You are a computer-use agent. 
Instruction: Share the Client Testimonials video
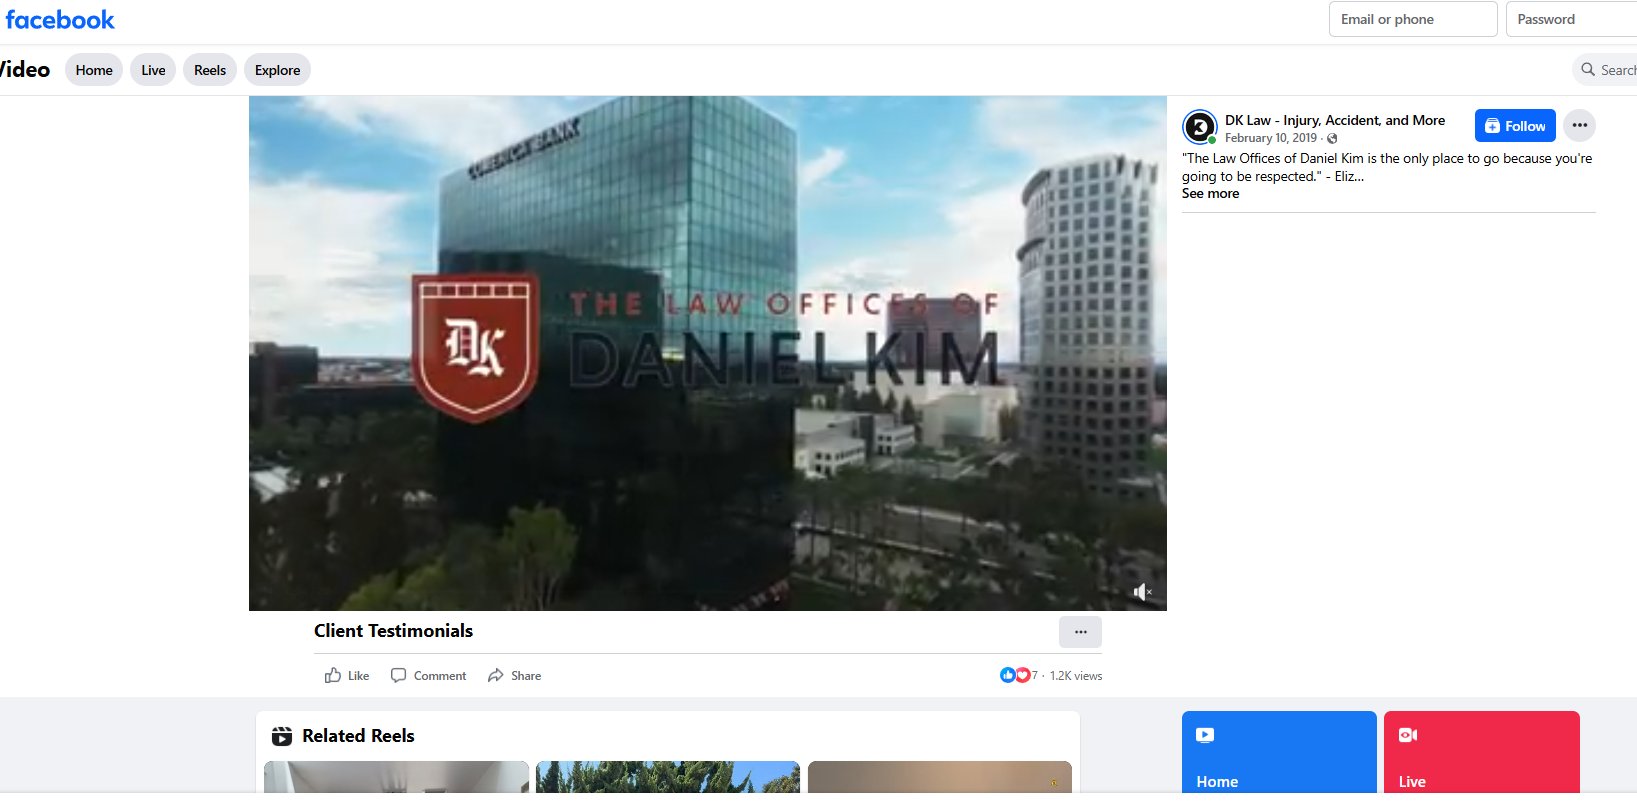coord(514,676)
